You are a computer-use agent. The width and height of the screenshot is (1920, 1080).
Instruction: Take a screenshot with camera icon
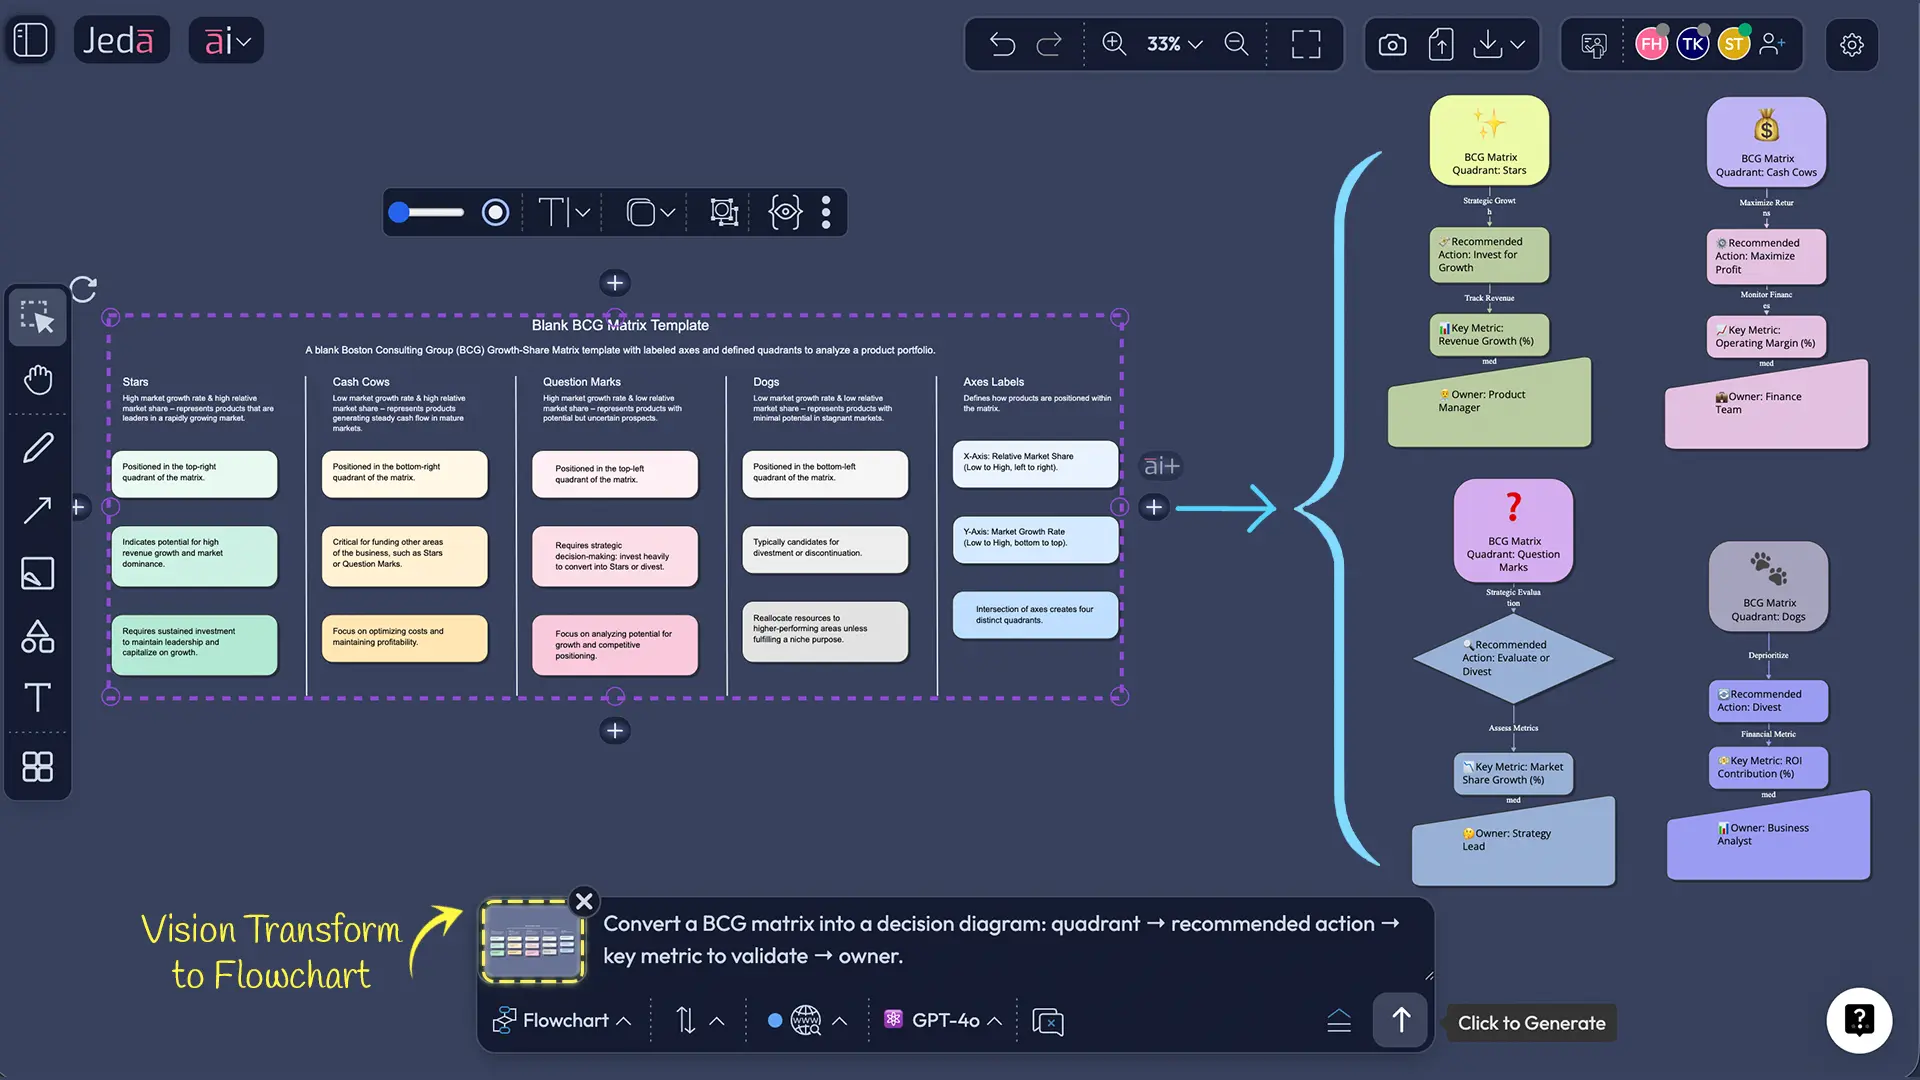point(1392,44)
